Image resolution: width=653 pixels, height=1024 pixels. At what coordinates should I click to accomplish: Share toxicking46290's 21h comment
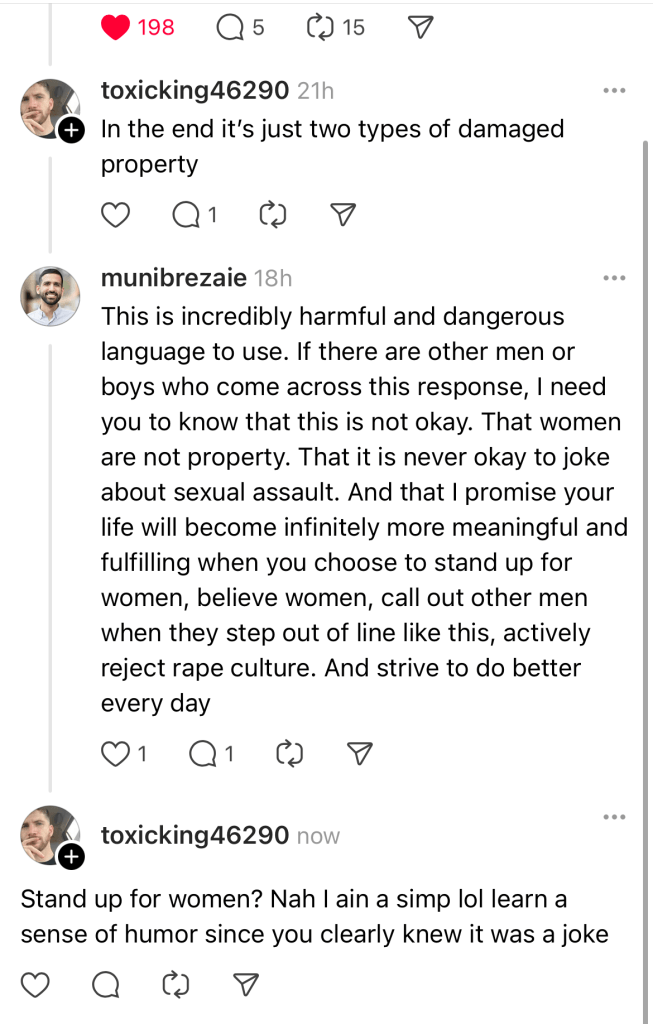[x=343, y=214]
